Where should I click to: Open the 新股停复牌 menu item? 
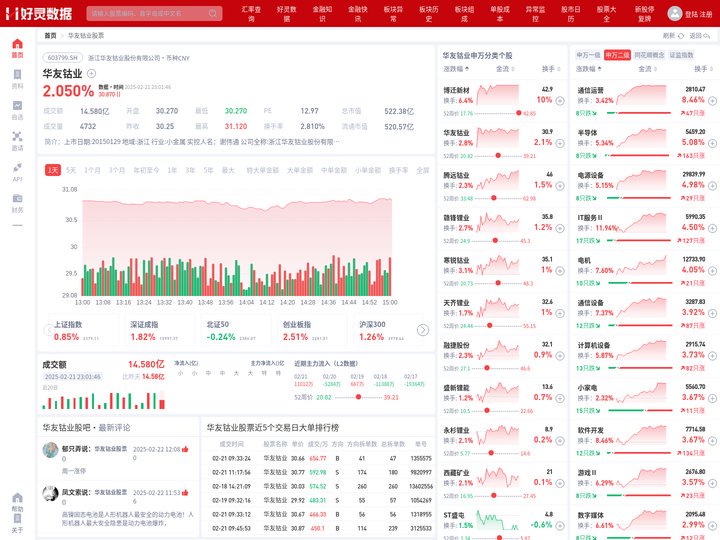pyautogui.click(x=645, y=13)
